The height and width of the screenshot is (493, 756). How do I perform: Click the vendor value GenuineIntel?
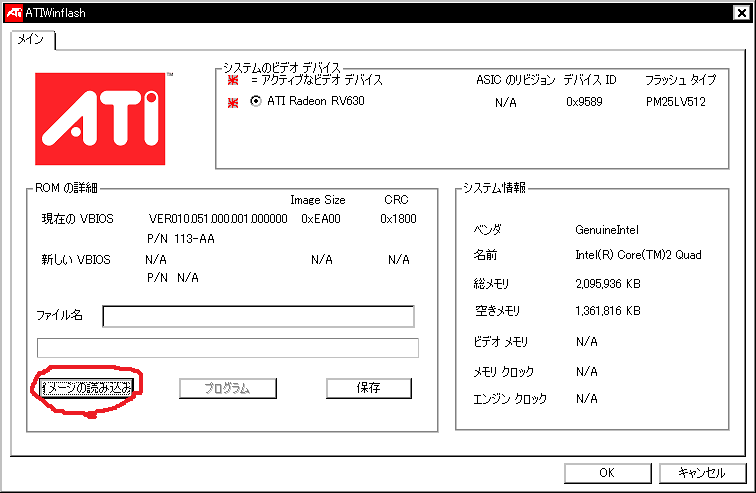pos(607,230)
